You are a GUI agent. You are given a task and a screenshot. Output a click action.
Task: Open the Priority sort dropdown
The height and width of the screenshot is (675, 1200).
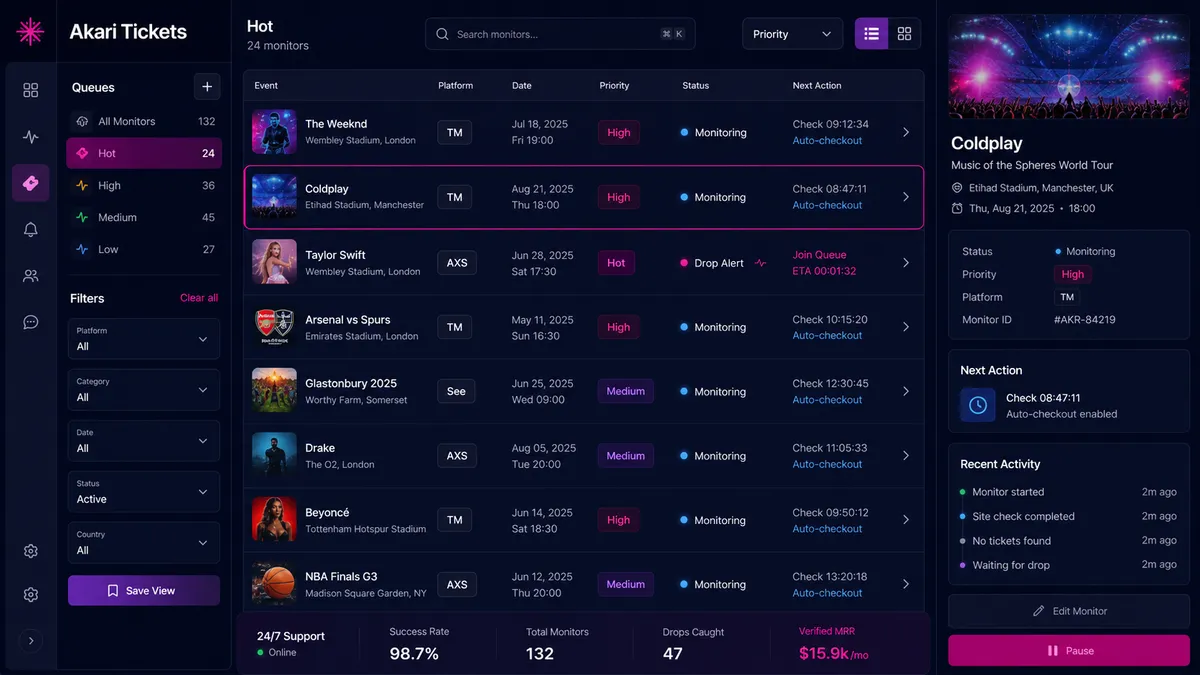tap(792, 34)
